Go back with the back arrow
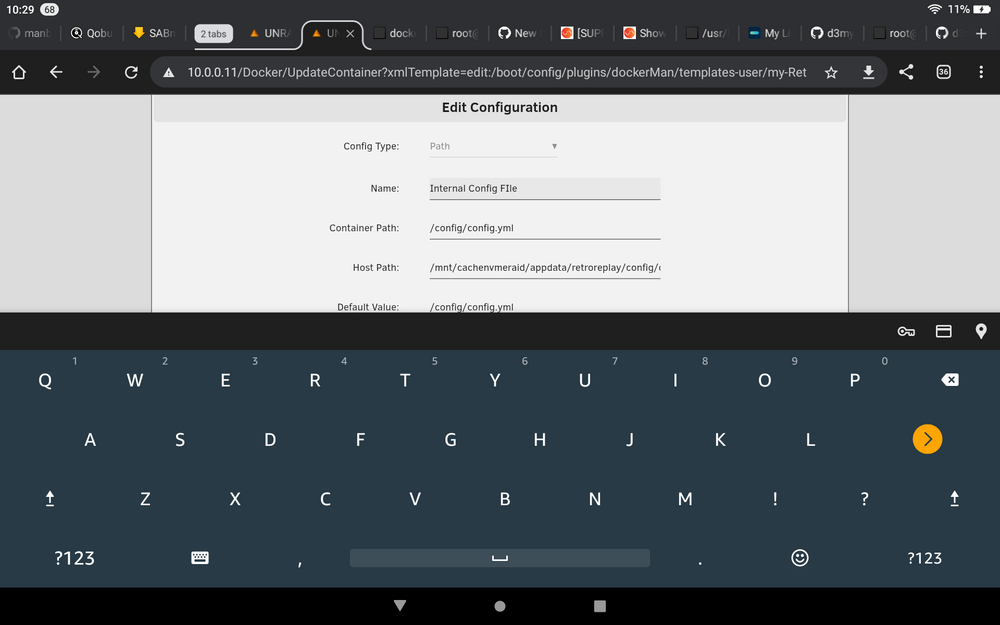Viewport: 1000px width, 625px height. pyautogui.click(x=56, y=72)
